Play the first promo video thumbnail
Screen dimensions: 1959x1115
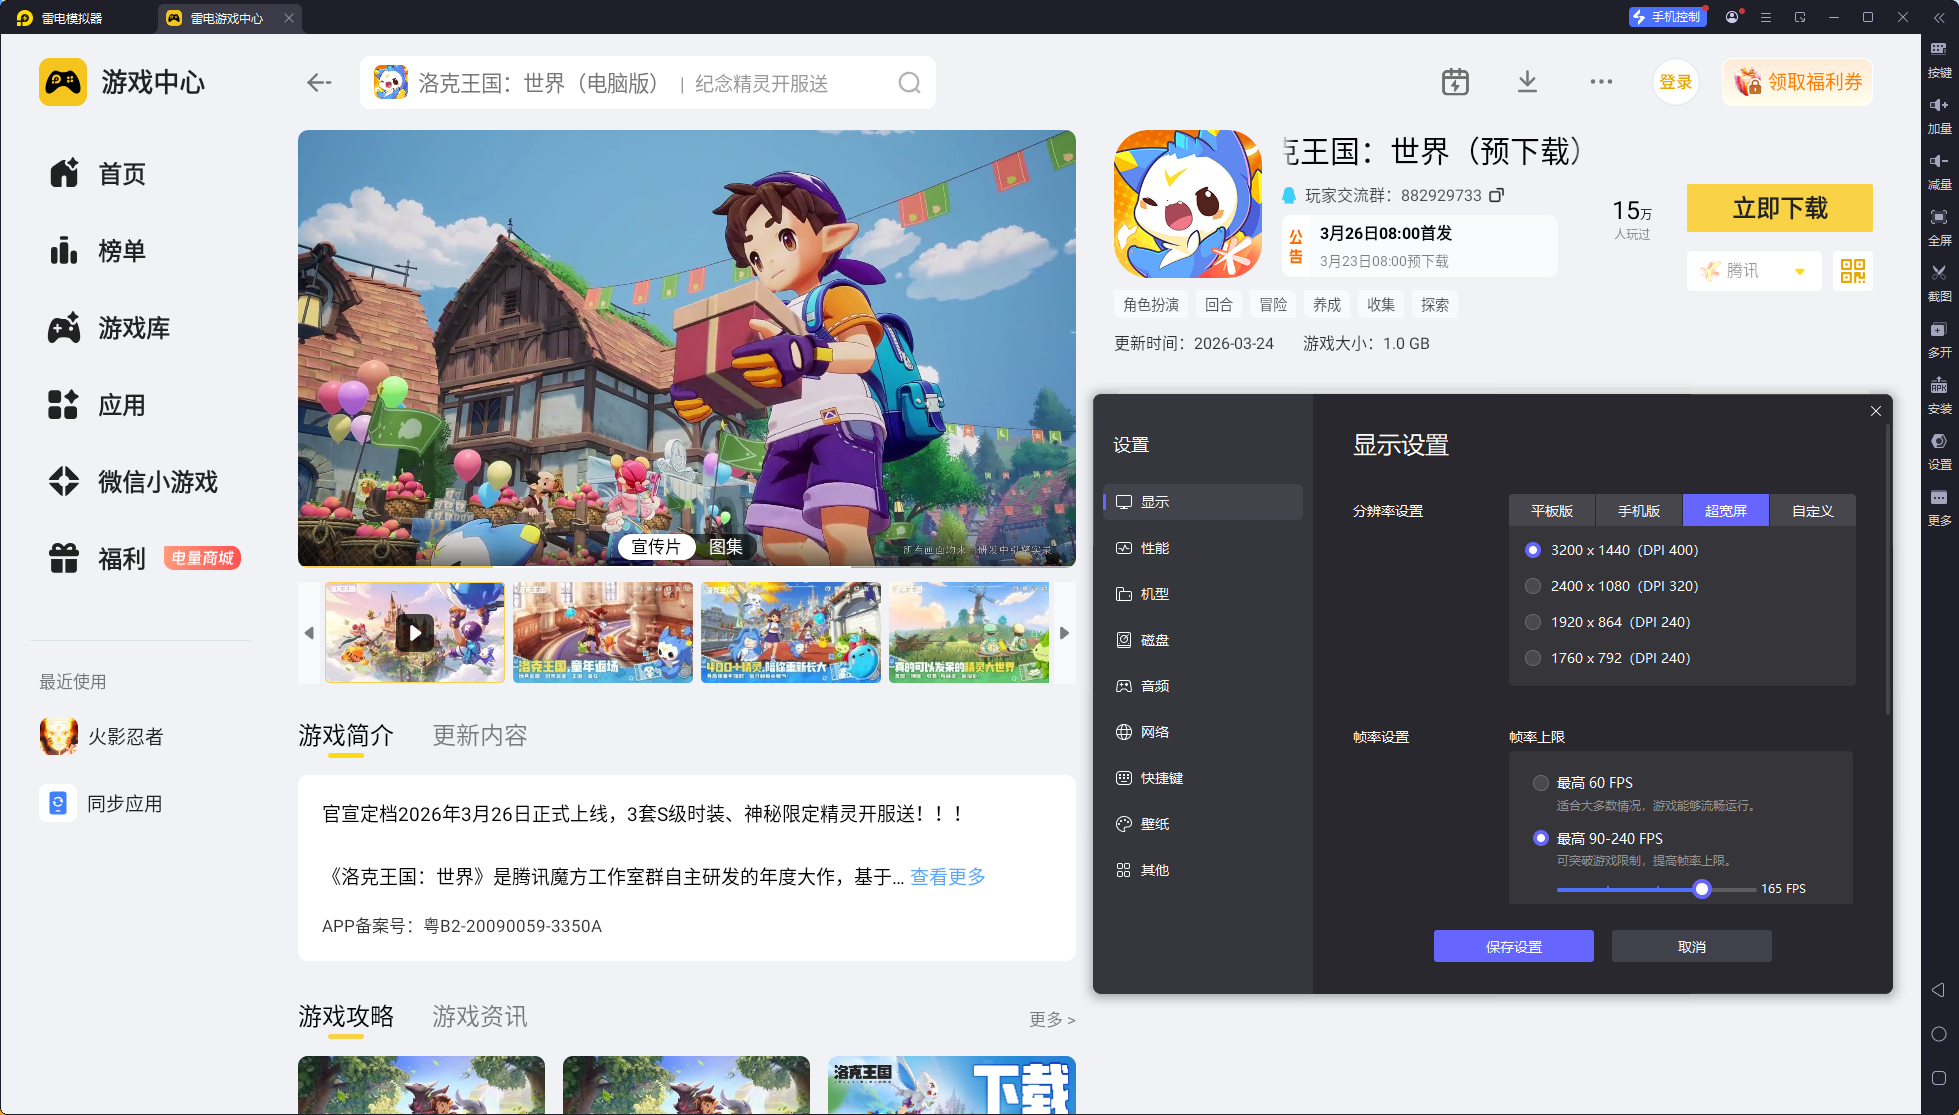[415, 633]
